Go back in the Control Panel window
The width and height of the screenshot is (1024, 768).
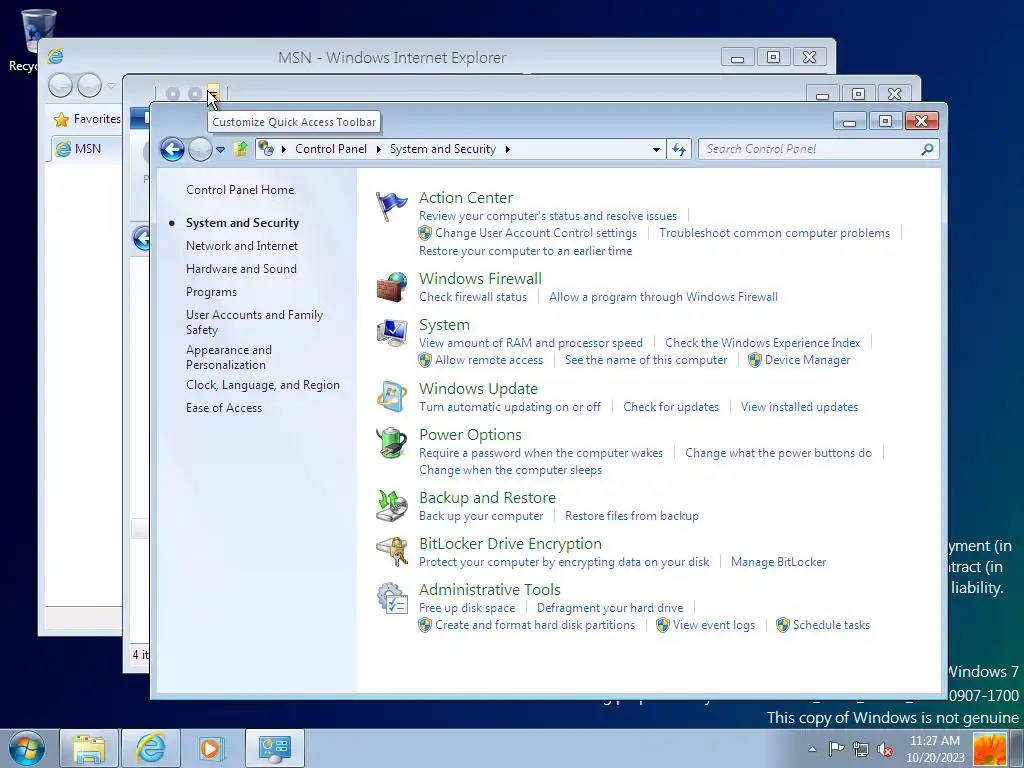pos(172,150)
